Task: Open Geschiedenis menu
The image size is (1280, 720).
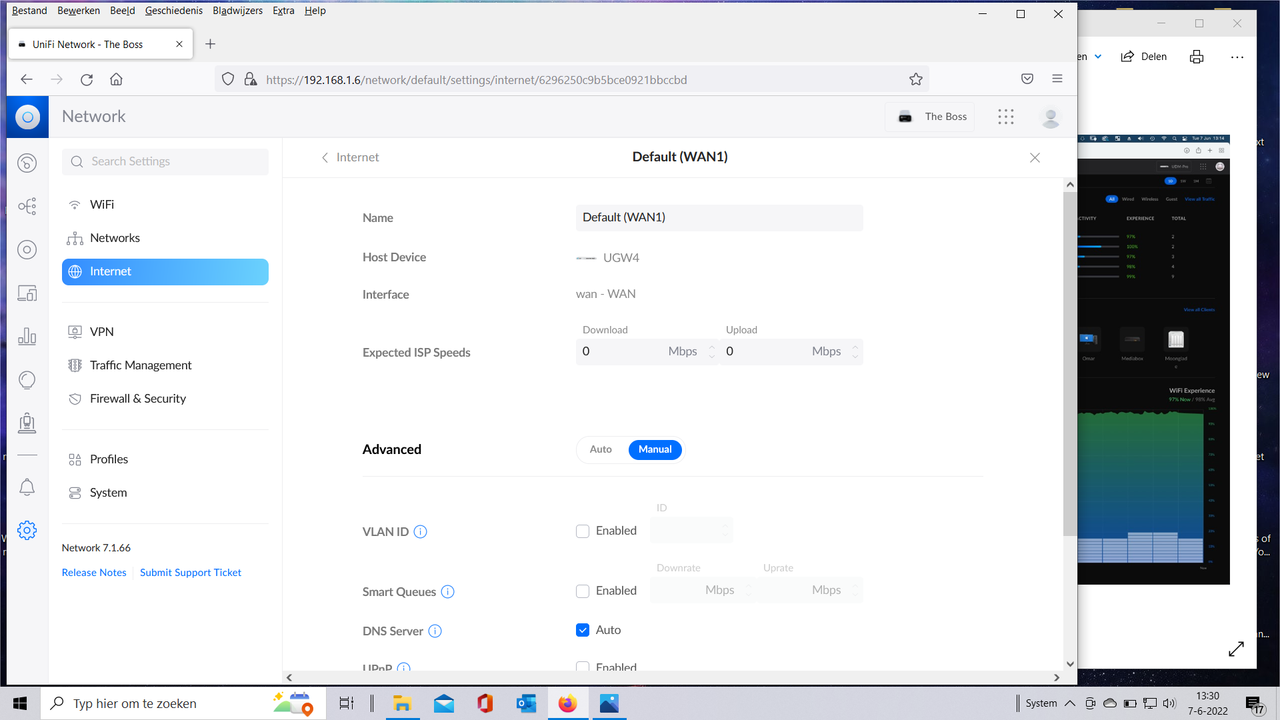Action: (x=174, y=11)
